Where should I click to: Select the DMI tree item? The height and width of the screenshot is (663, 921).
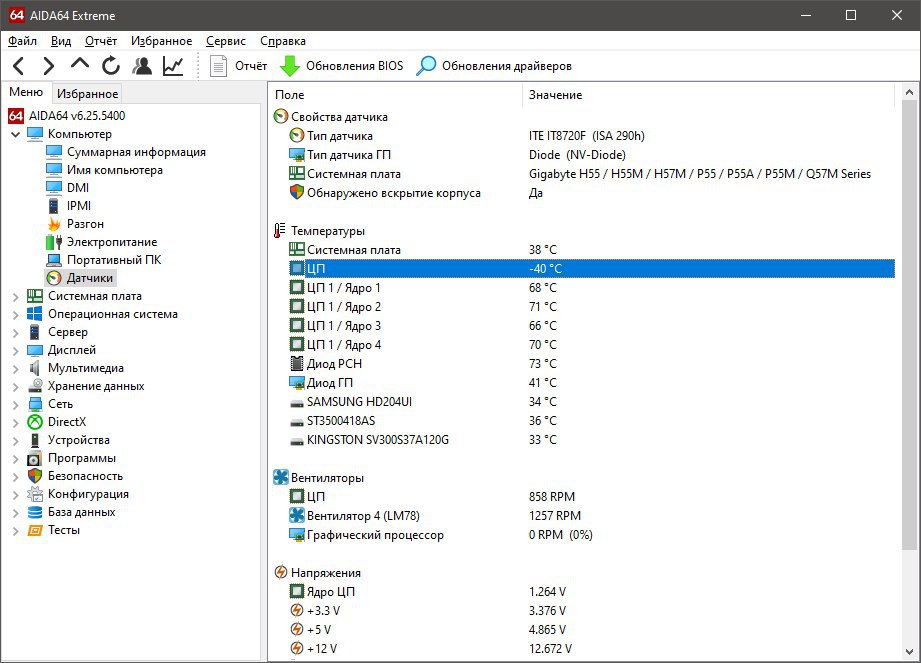(x=78, y=188)
